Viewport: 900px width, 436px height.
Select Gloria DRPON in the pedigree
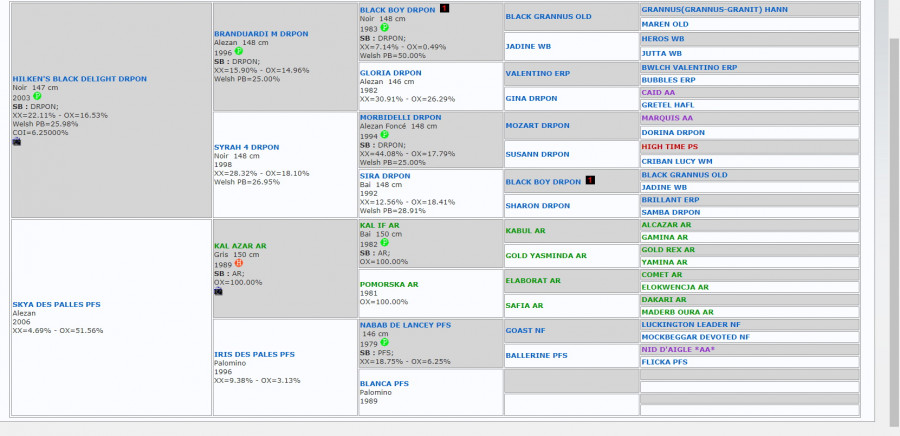coord(390,73)
